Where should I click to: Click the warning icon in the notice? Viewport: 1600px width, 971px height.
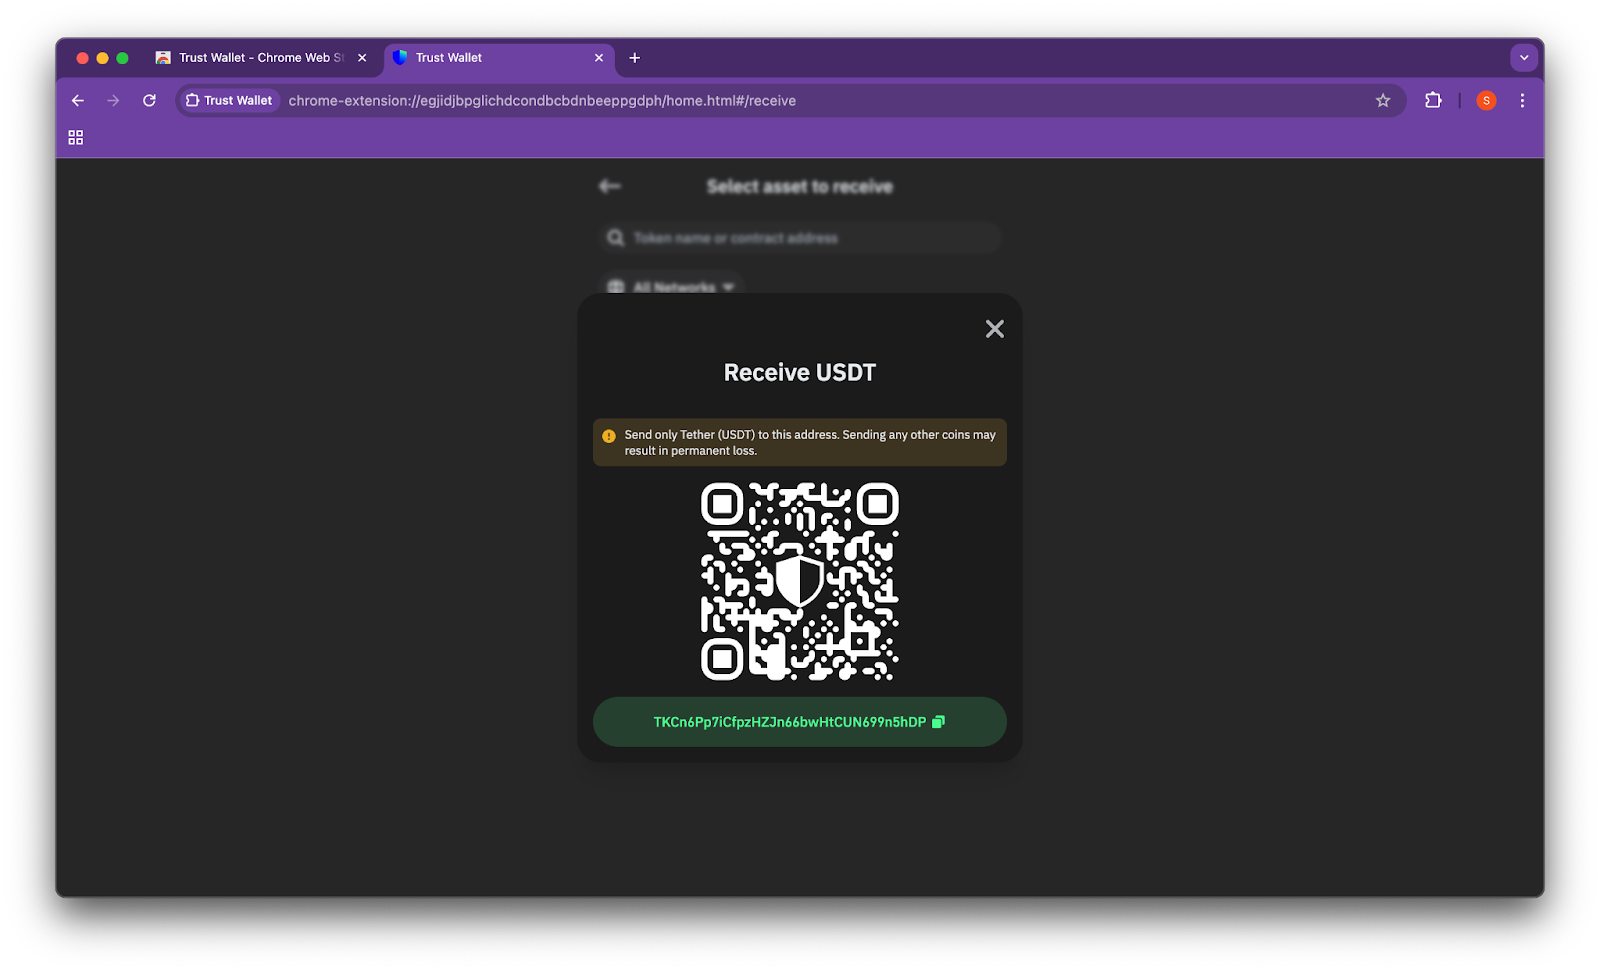click(609, 436)
